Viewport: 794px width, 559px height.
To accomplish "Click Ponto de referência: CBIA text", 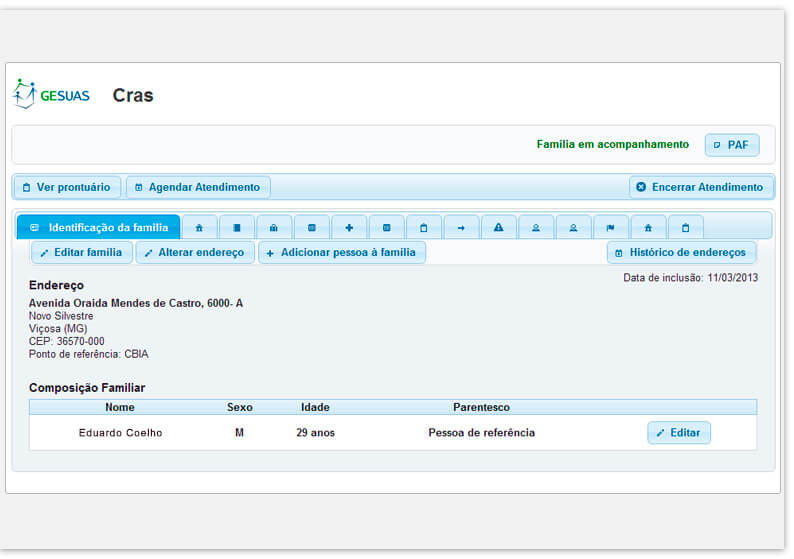I will (89, 354).
